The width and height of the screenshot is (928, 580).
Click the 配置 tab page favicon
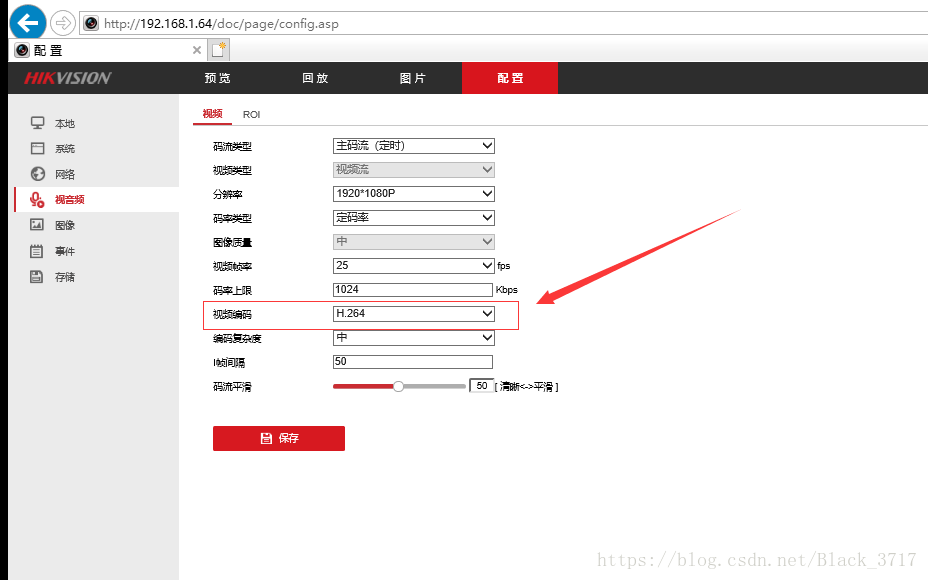coord(22,50)
